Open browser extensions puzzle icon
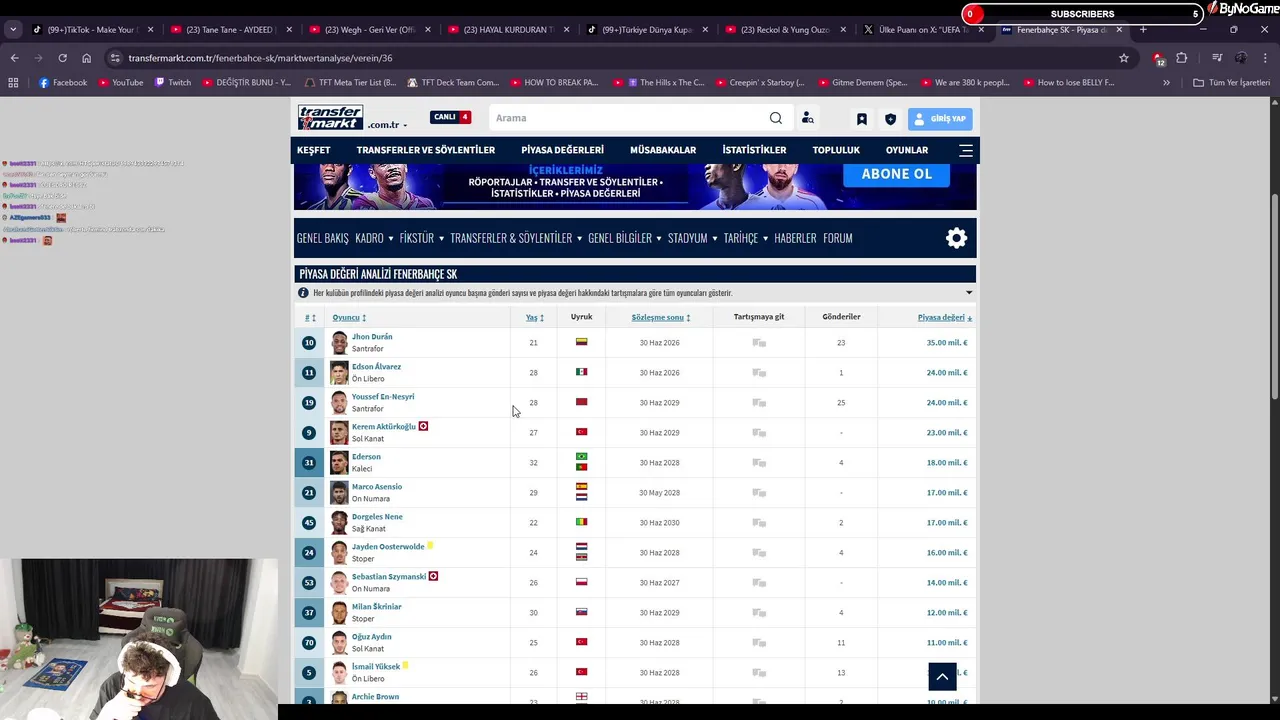The height and width of the screenshot is (720, 1280). (x=1181, y=58)
